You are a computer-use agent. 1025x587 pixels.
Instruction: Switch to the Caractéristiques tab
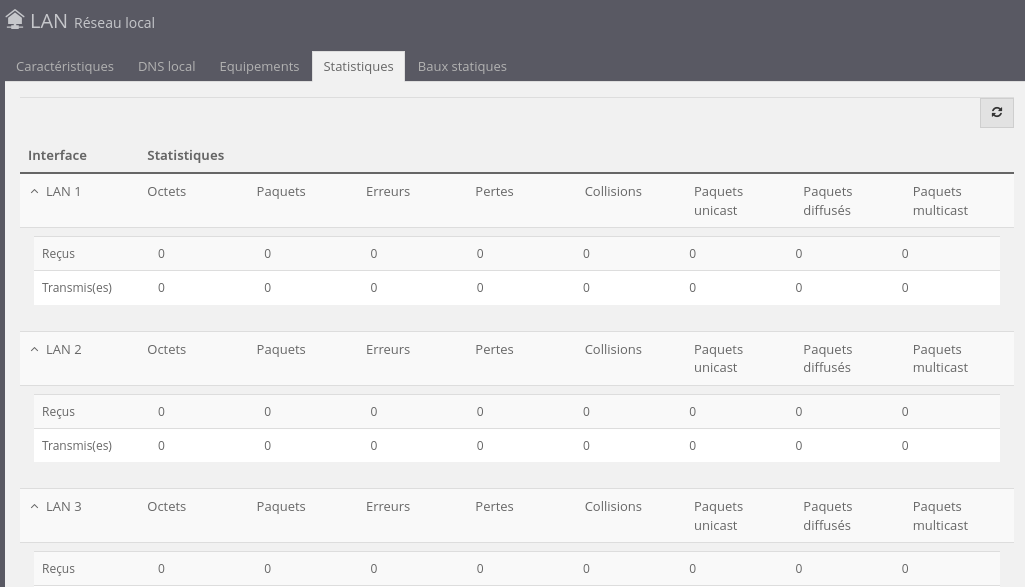click(65, 66)
